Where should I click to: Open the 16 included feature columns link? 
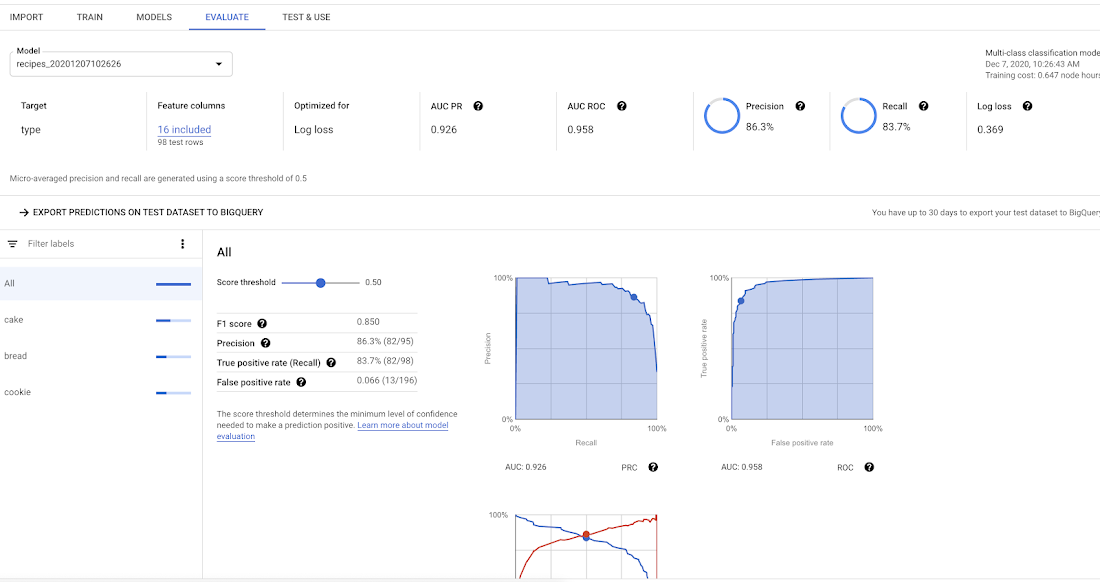(x=184, y=130)
